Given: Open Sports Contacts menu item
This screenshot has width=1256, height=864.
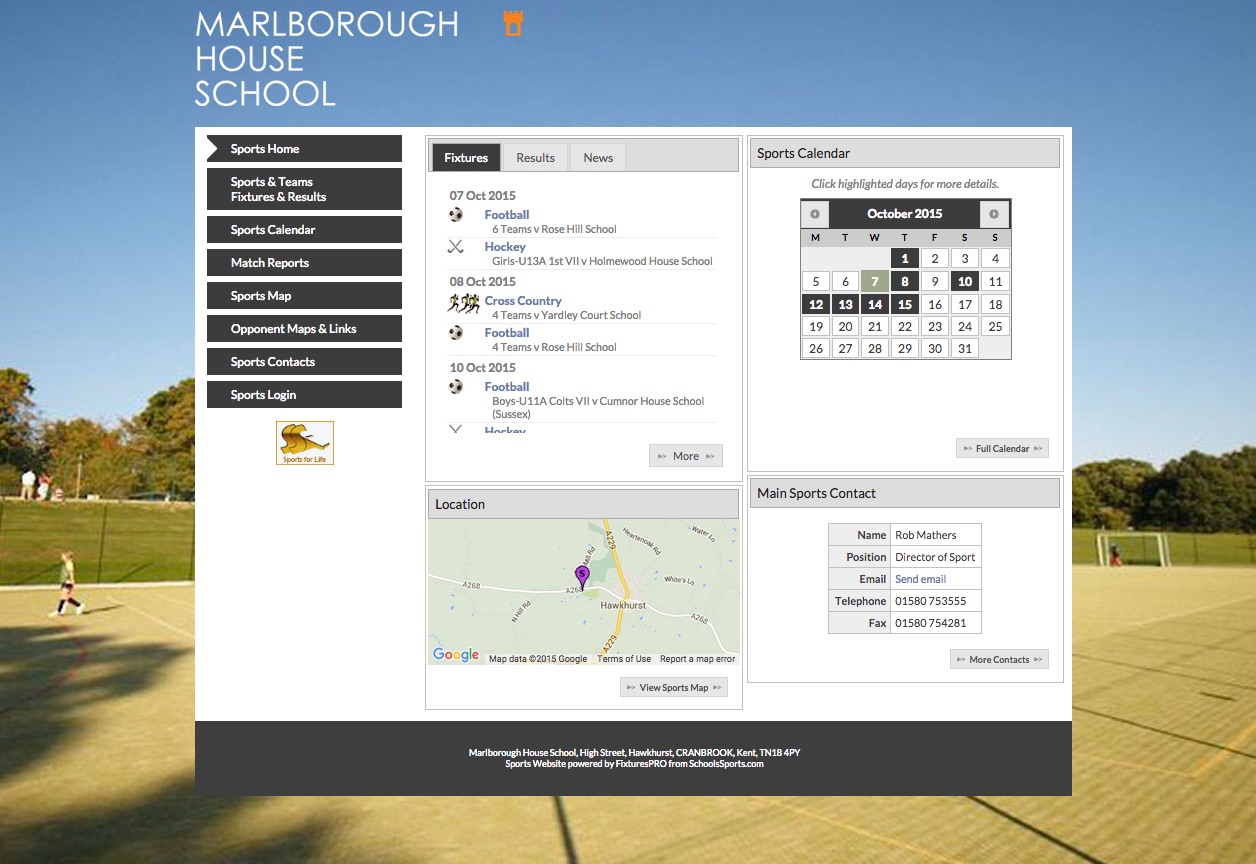Looking at the screenshot, I should pyautogui.click(x=304, y=362).
